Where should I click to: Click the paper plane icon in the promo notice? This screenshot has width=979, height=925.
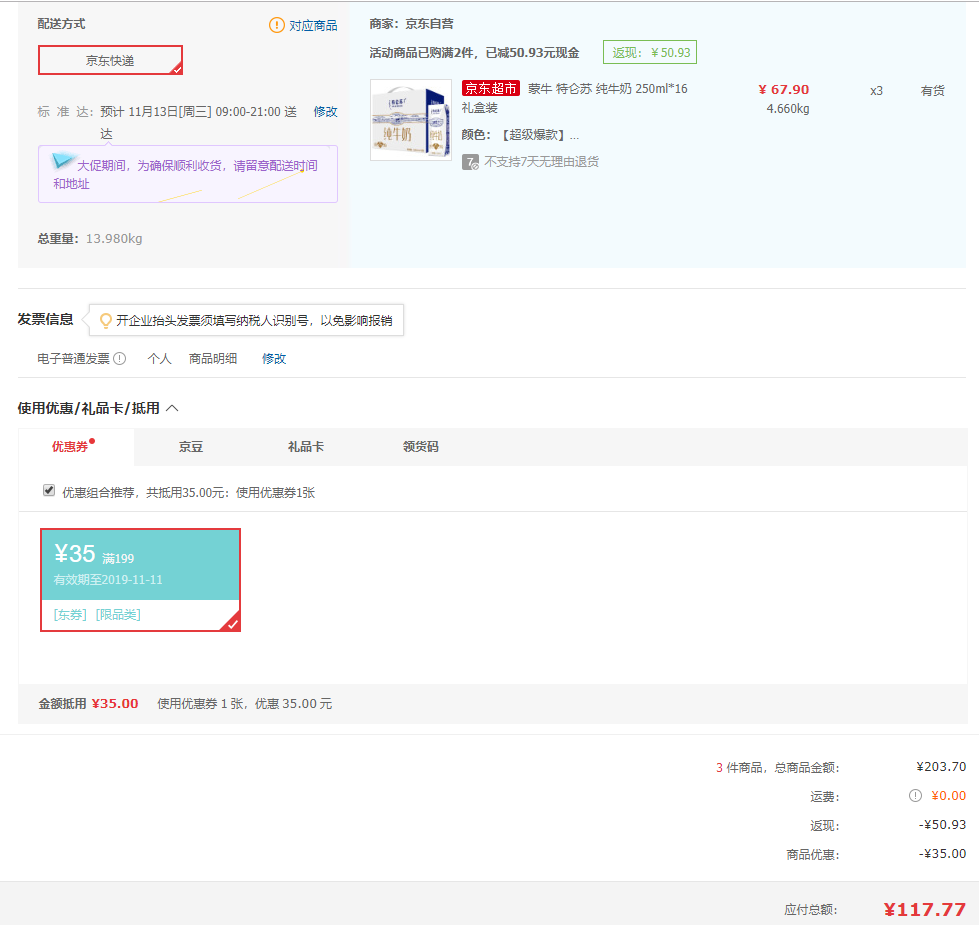tap(62, 161)
